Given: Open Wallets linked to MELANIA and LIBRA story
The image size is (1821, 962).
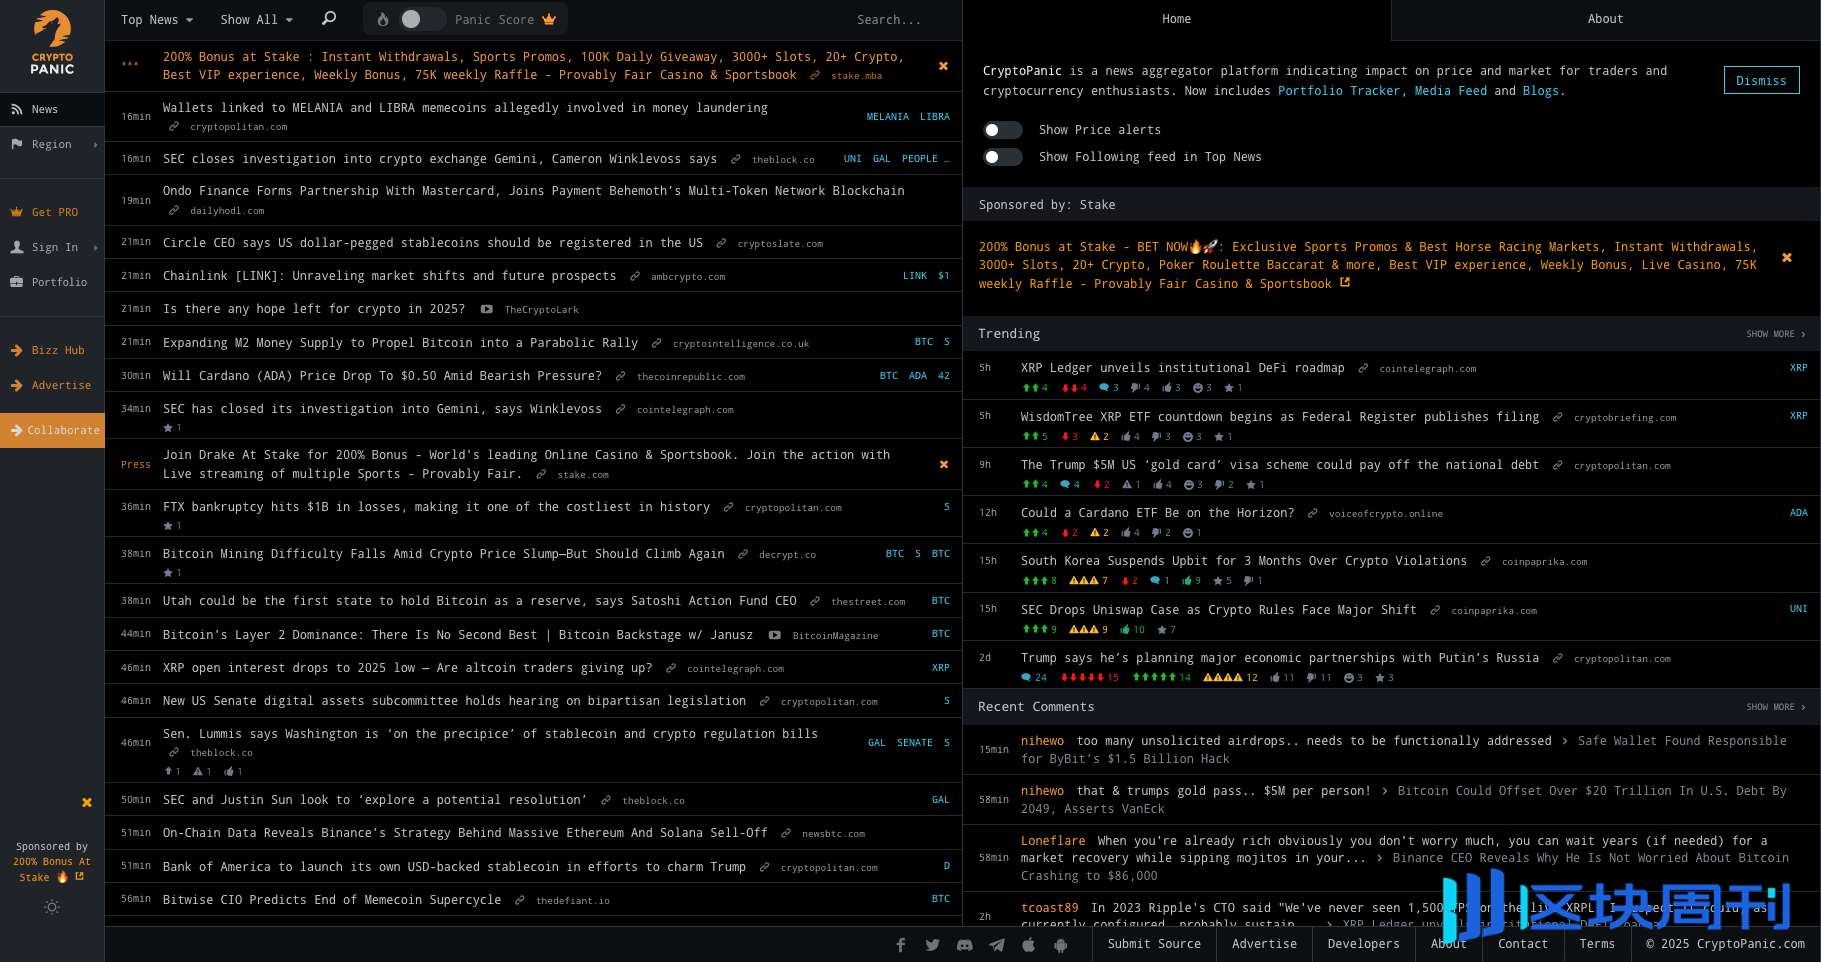Looking at the screenshot, I should [465, 108].
